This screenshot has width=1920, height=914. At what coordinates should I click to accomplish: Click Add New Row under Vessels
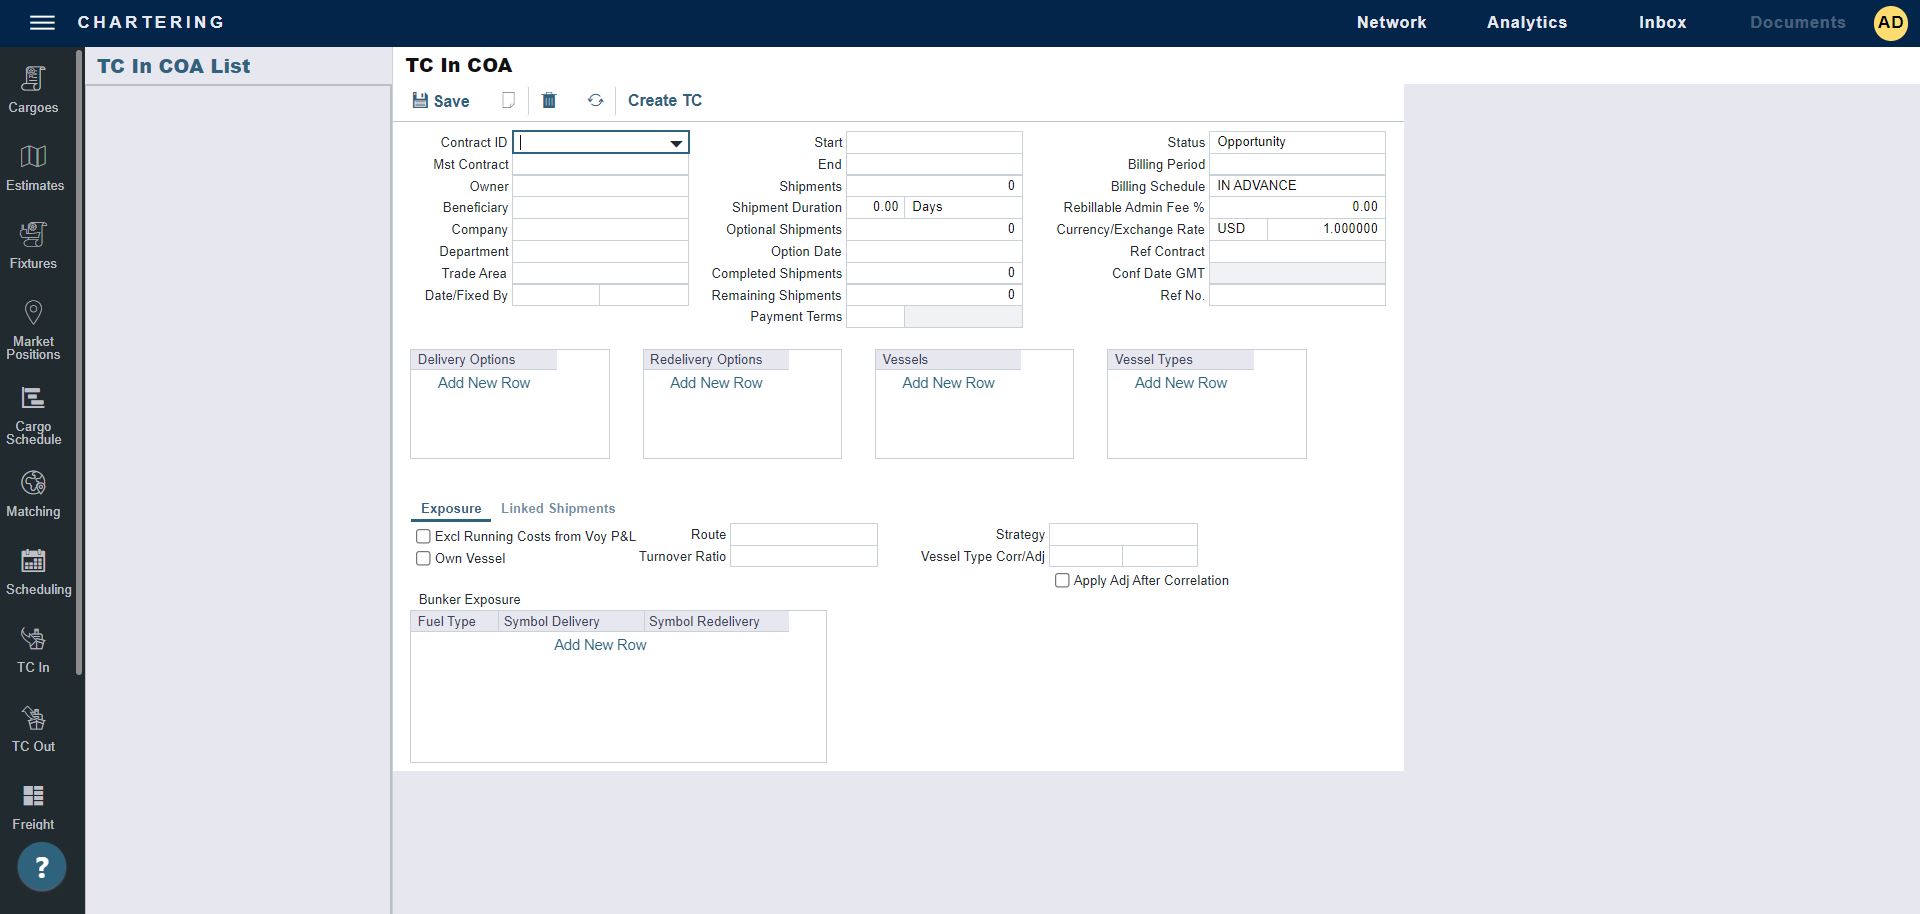(x=948, y=383)
